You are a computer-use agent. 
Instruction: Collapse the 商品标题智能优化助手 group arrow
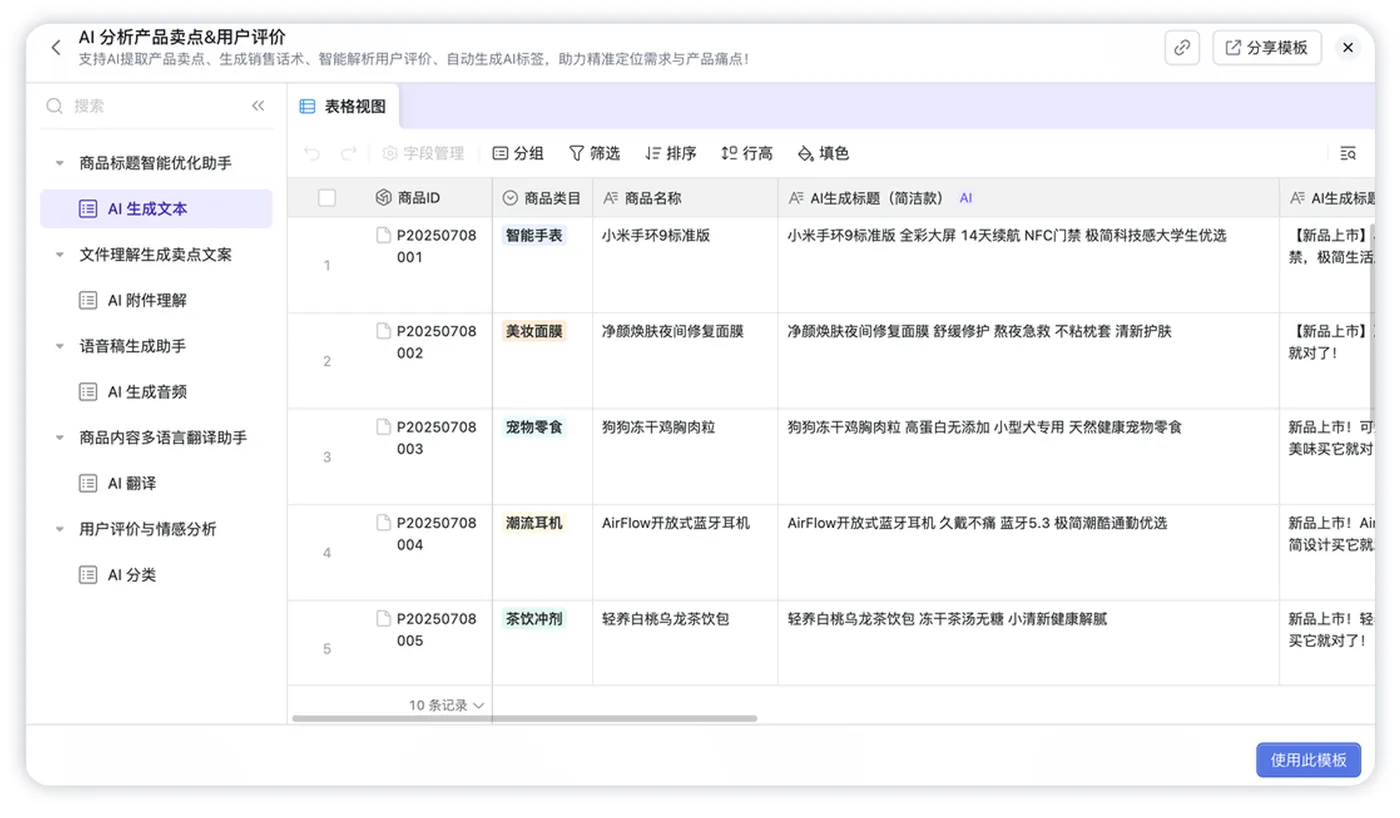(x=60, y=163)
